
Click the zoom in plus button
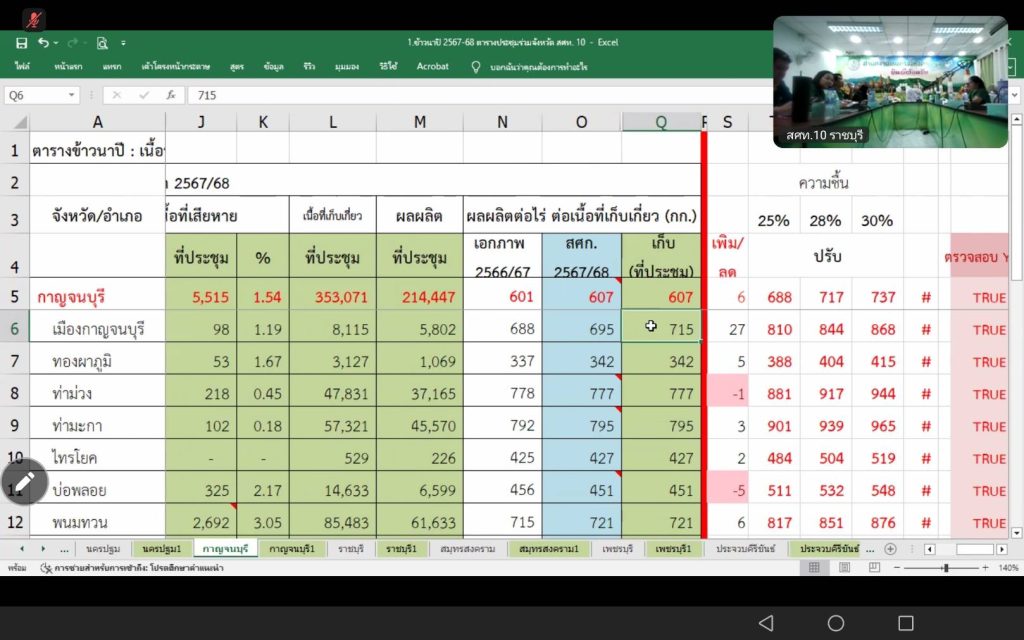986,568
